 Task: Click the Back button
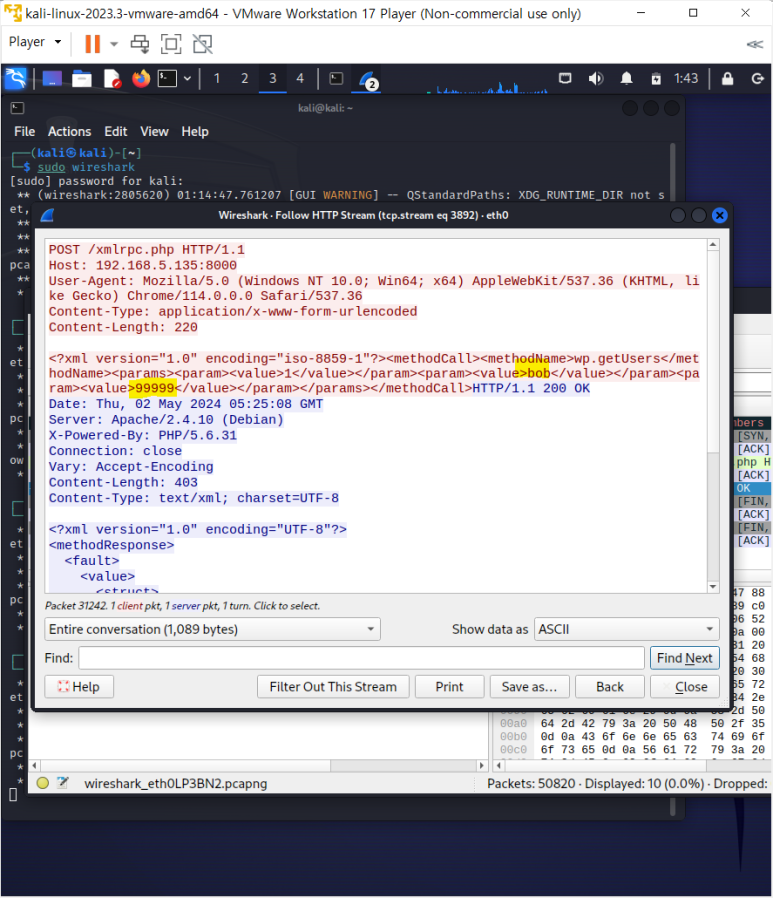tap(610, 687)
